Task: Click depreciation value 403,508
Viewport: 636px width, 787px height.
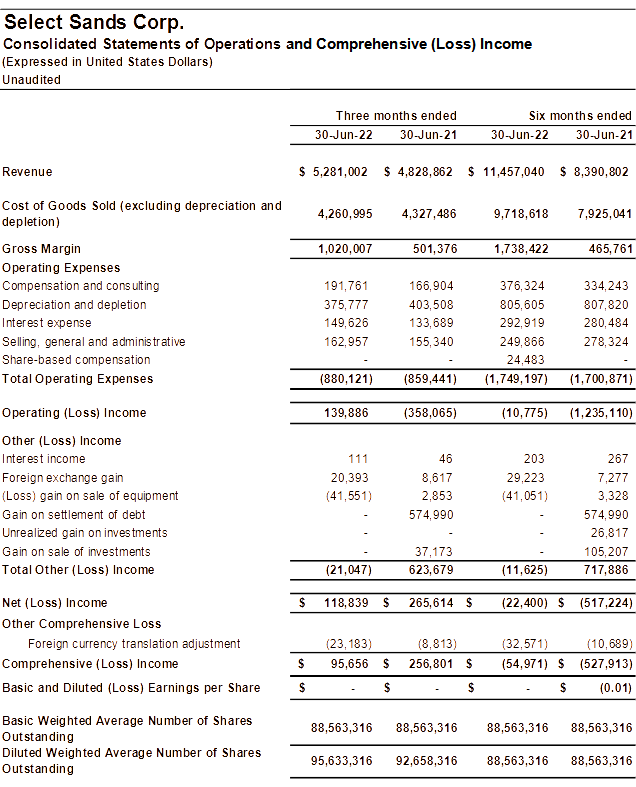Action: [x=431, y=305]
